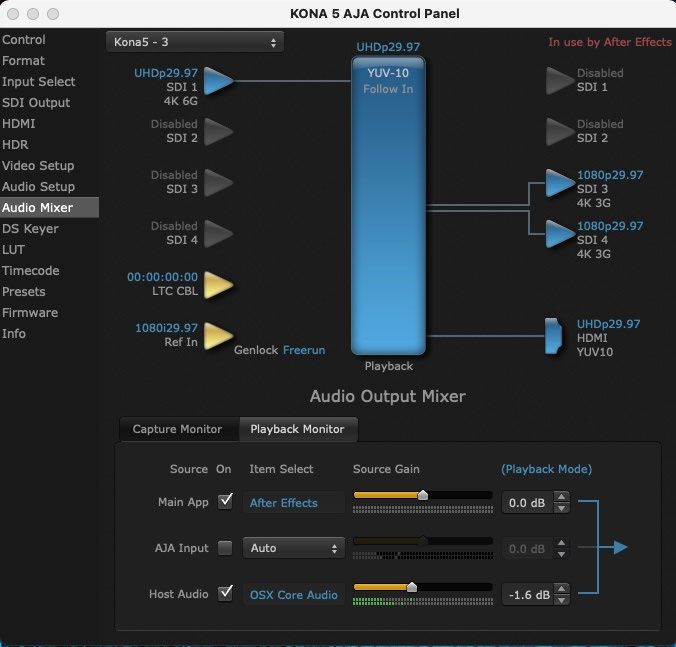The width and height of the screenshot is (676, 647).
Task: Click the mixer output blue arrow
Action: [x=620, y=547]
